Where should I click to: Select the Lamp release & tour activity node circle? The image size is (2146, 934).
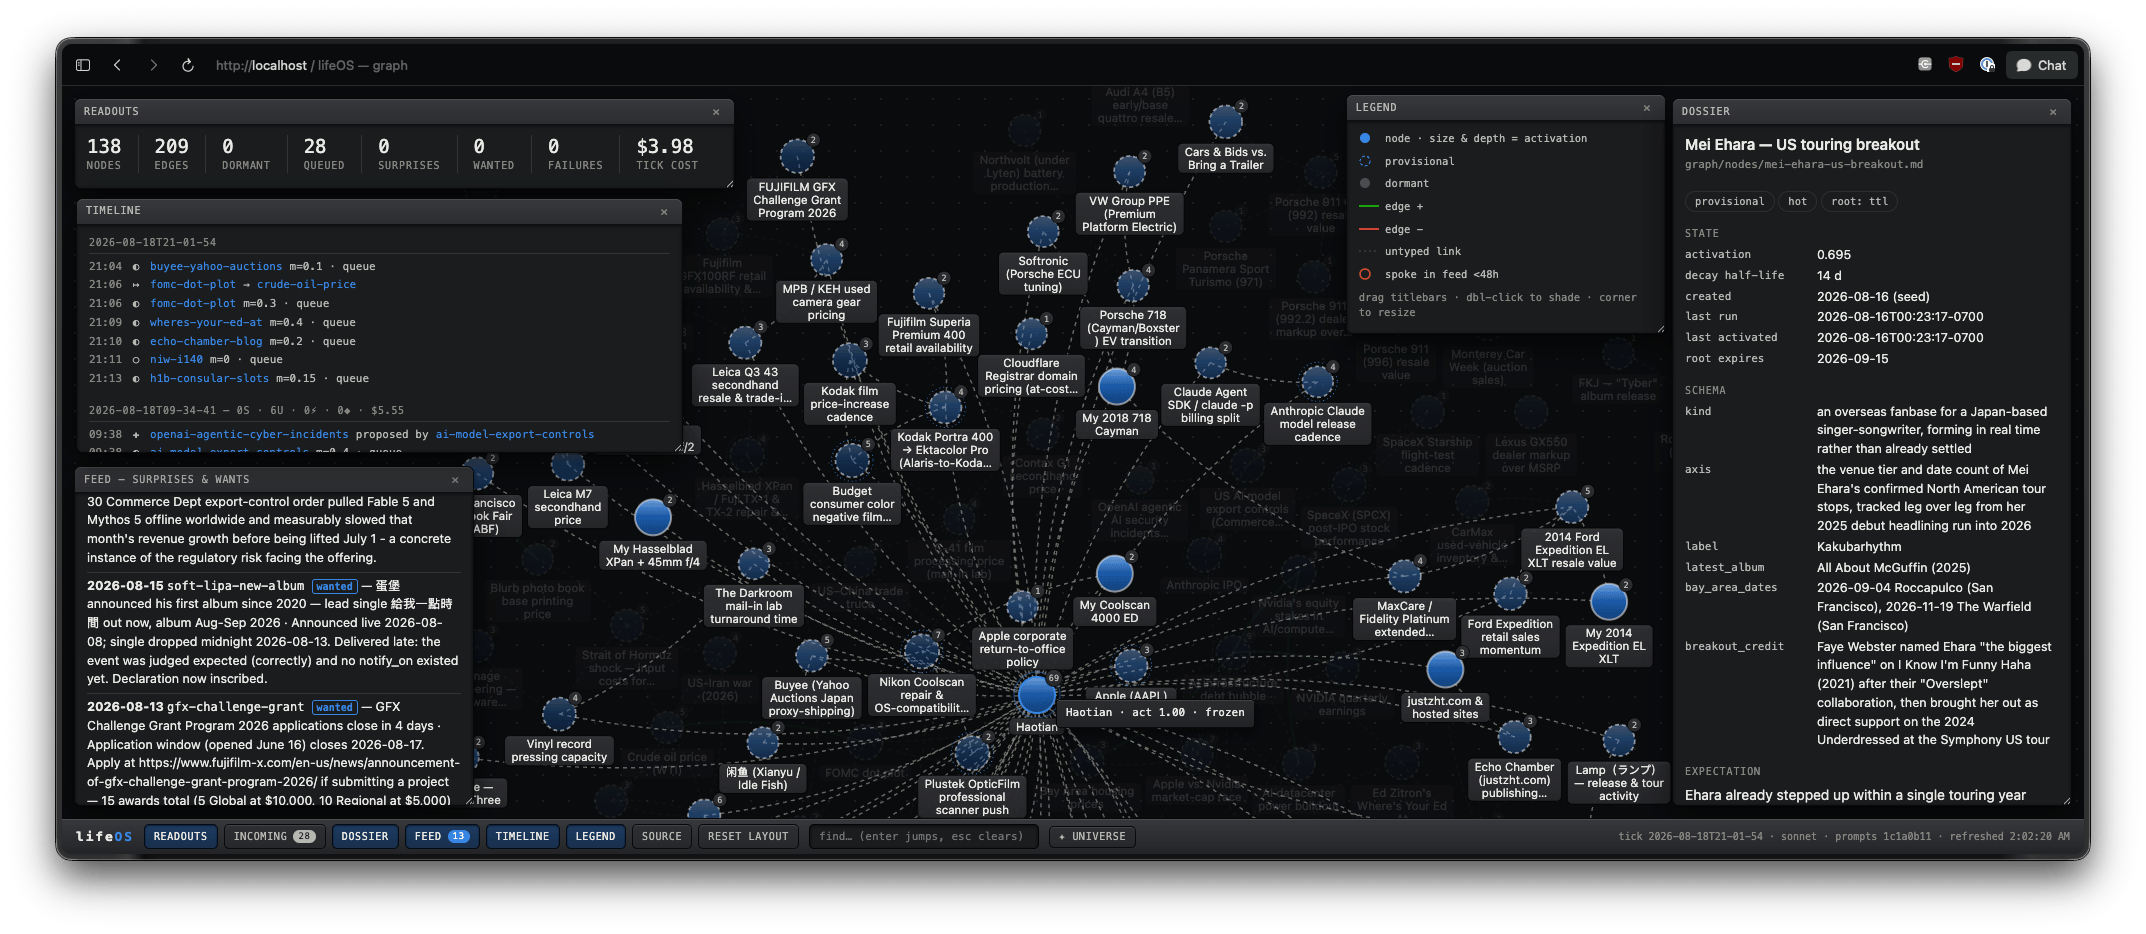click(x=1618, y=741)
